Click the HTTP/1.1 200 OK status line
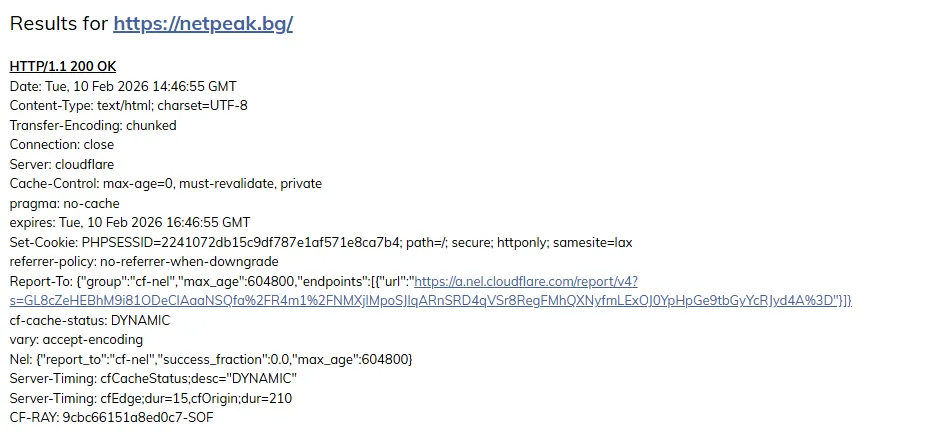The image size is (935, 437). (63, 67)
